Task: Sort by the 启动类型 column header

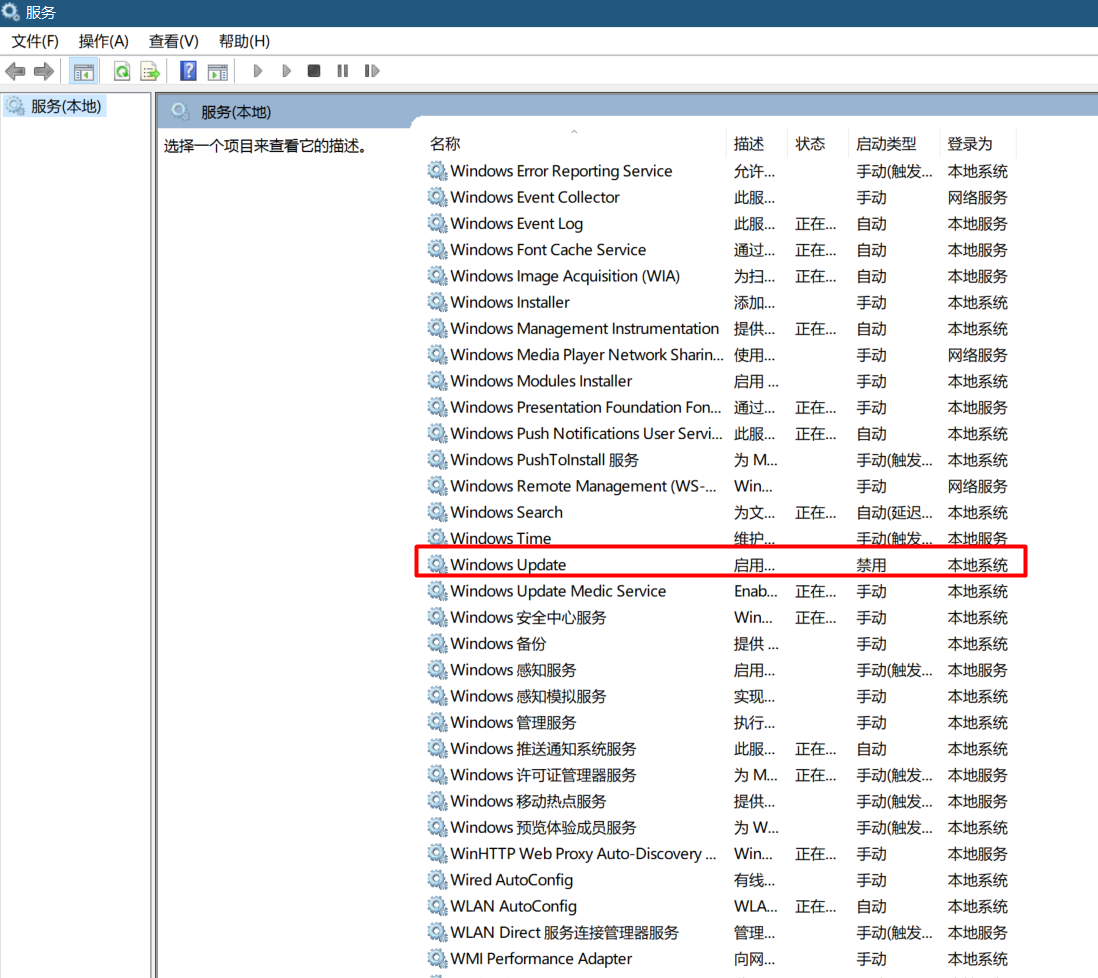Action: click(x=887, y=144)
